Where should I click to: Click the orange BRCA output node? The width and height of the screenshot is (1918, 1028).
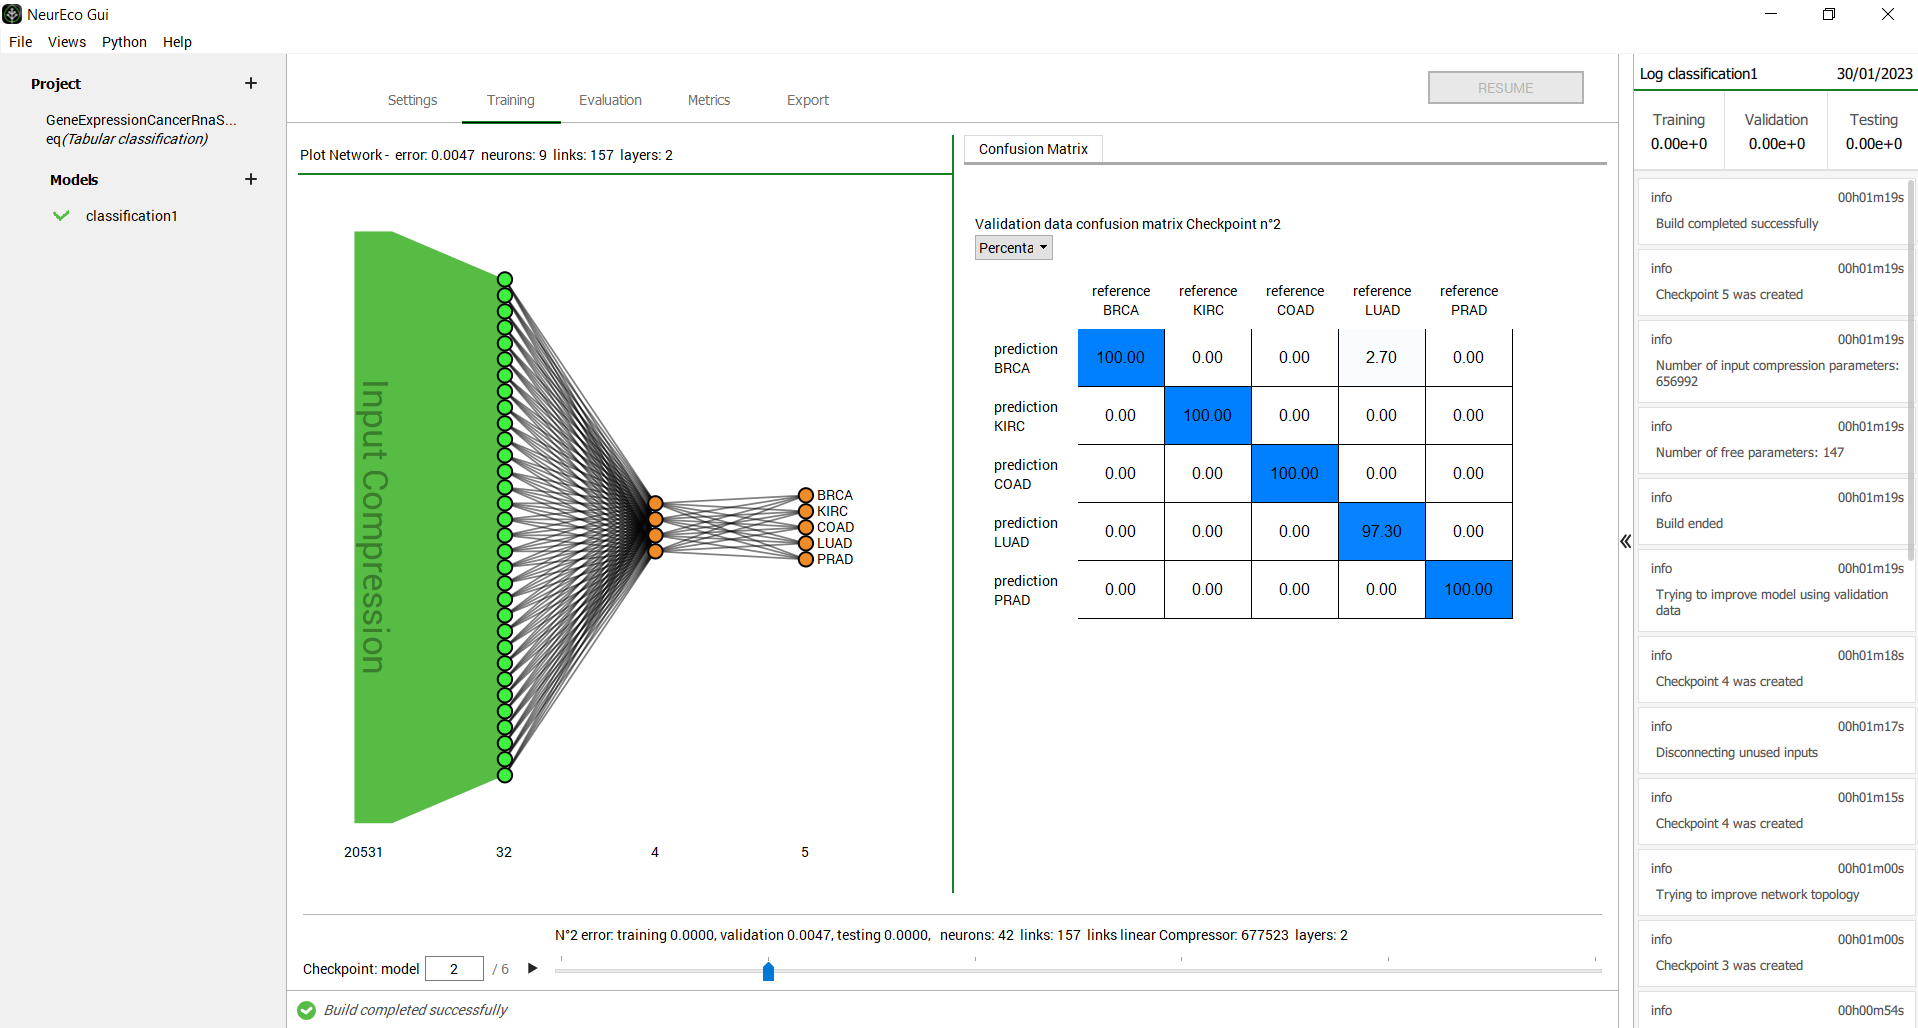pyautogui.click(x=805, y=495)
